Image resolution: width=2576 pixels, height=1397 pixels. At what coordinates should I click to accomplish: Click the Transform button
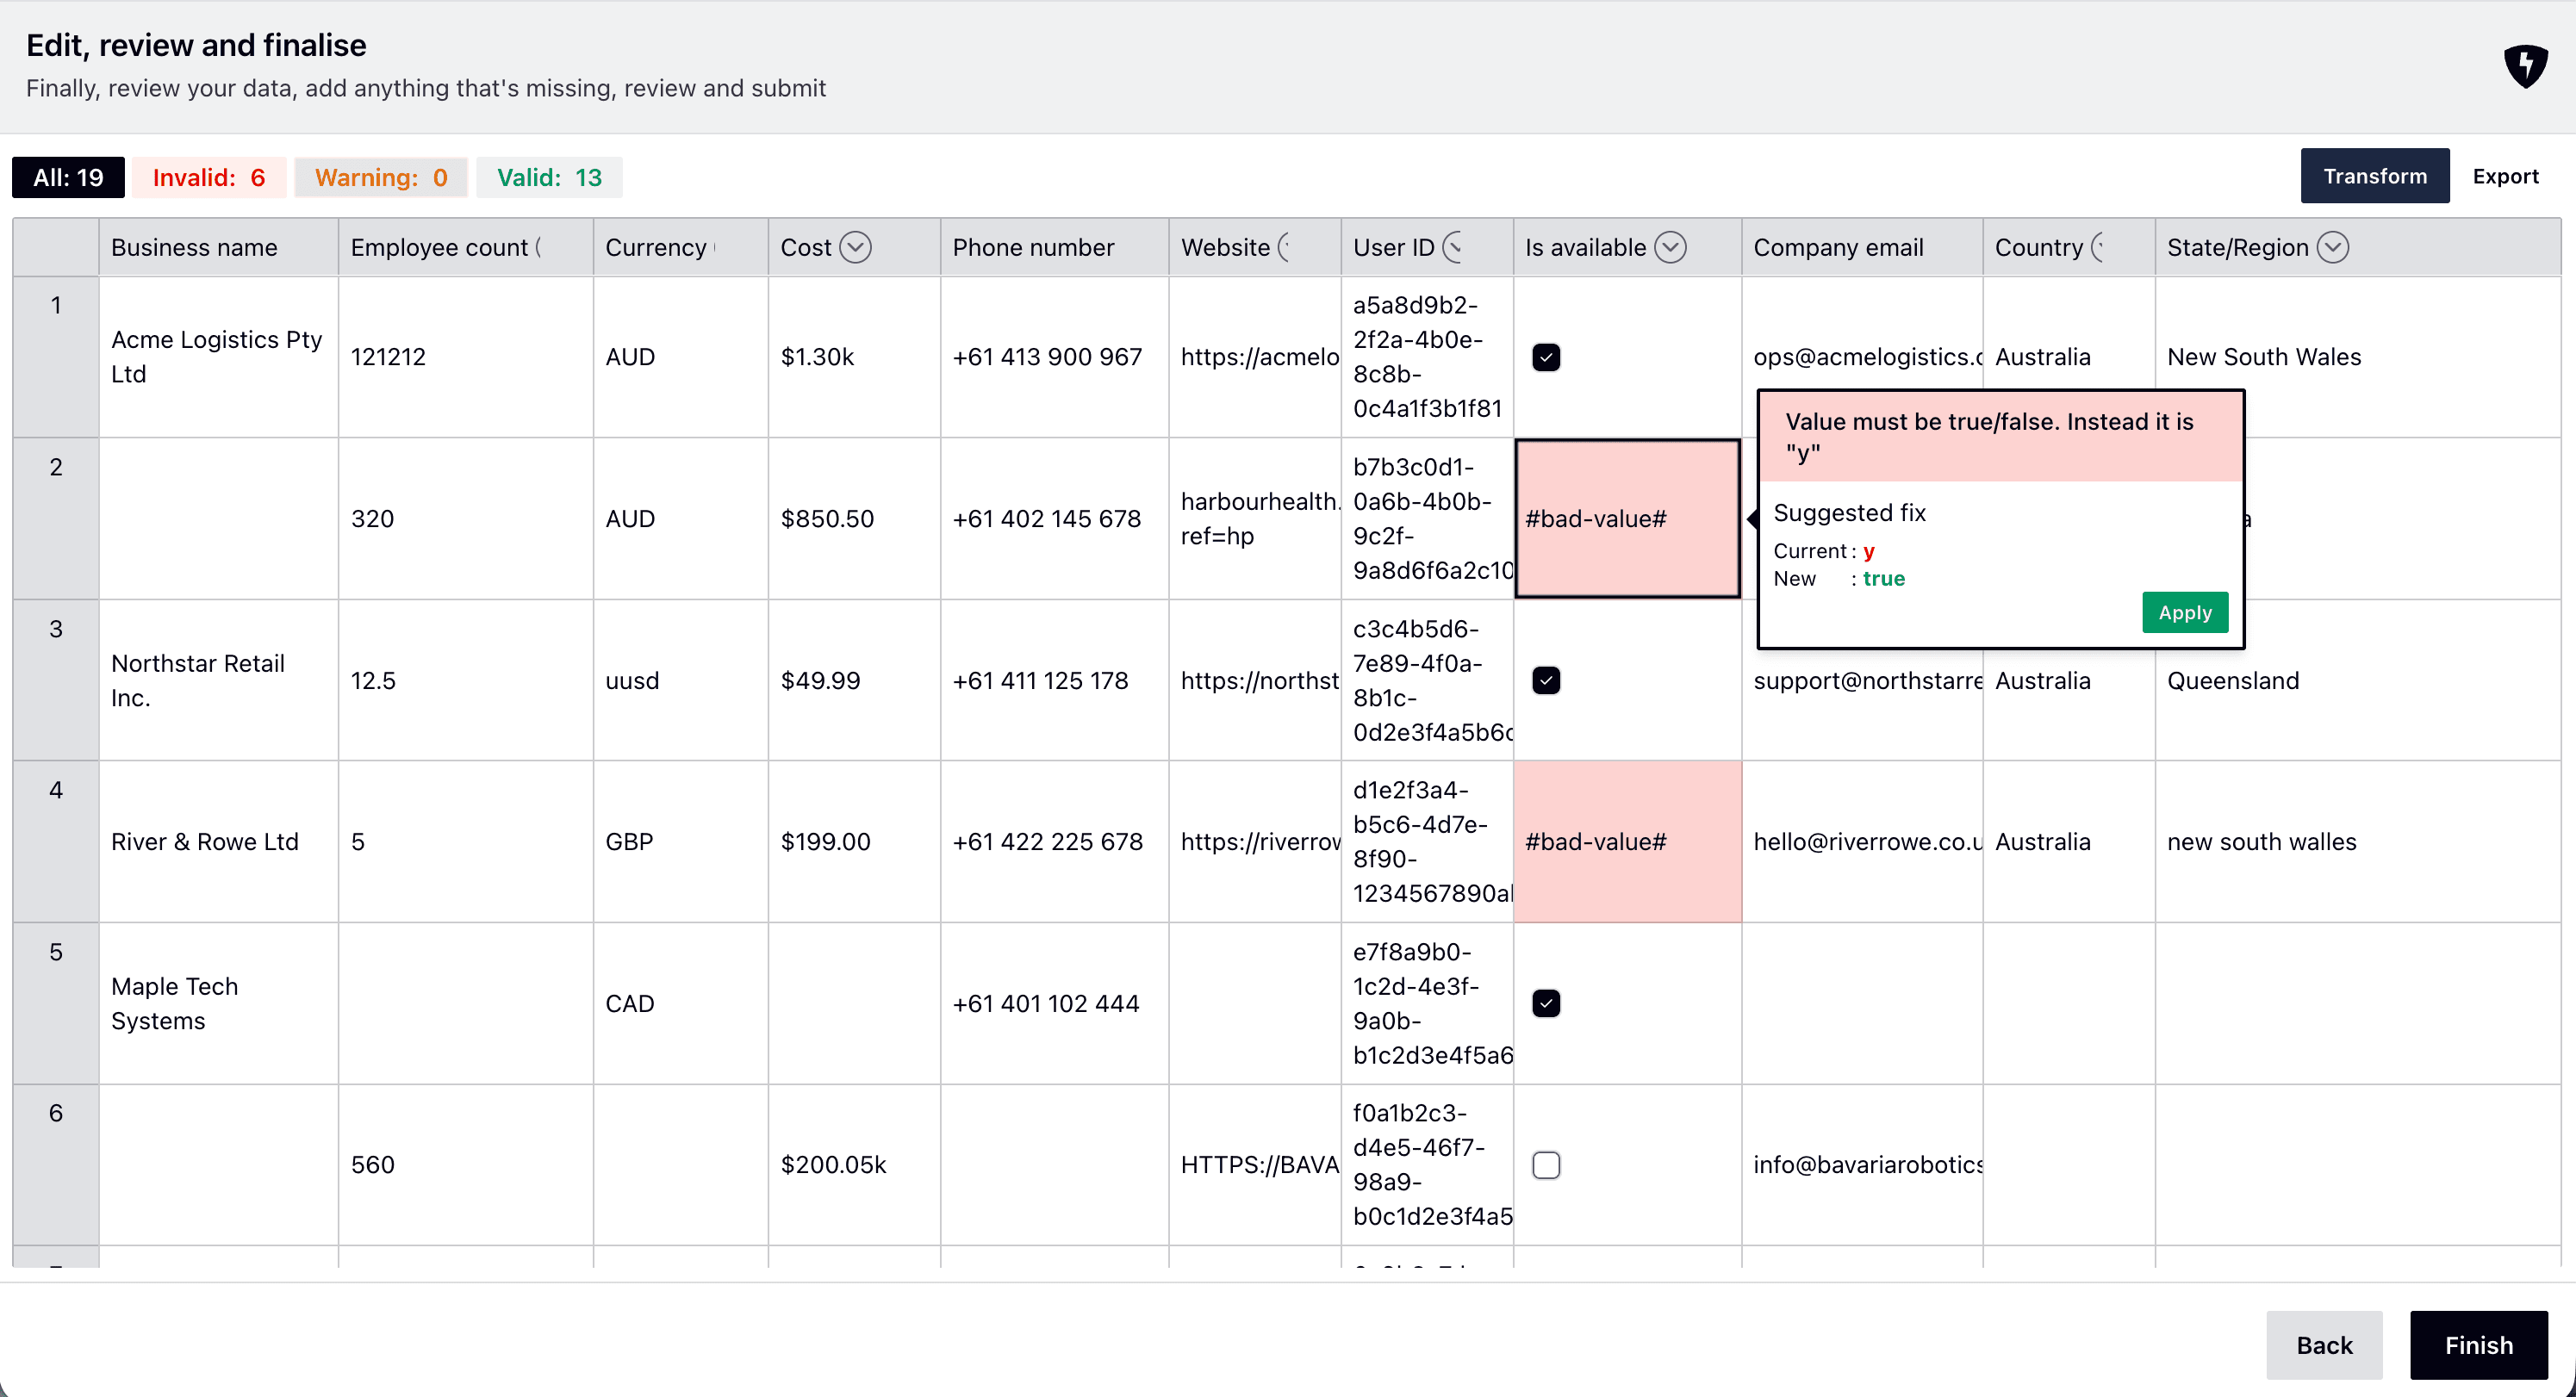[x=2374, y=176]
